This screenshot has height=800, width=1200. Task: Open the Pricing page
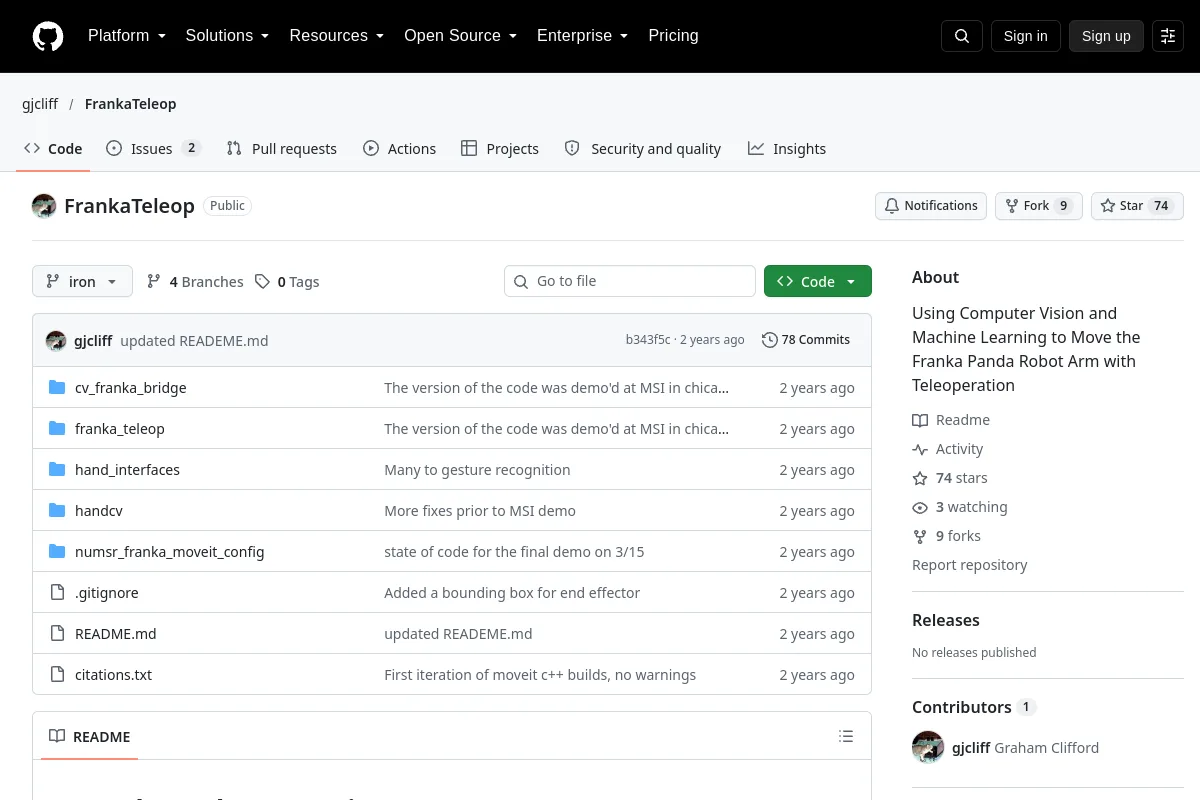tap(673, 36)
